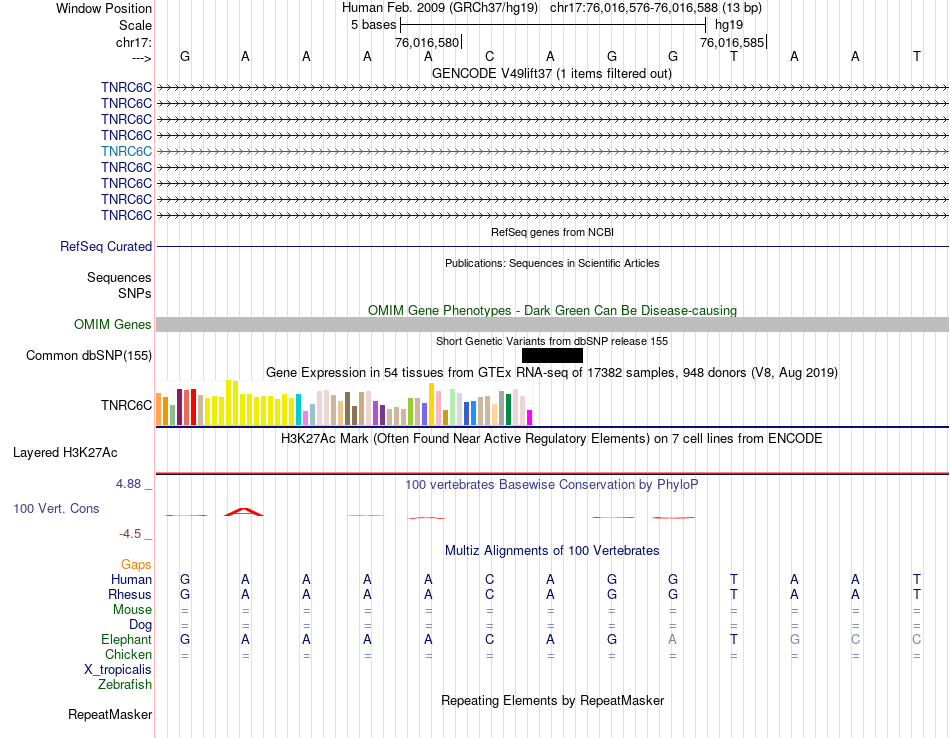Click the Mouse alignment row label
This screenshot has width=950, height=738.
132,610
